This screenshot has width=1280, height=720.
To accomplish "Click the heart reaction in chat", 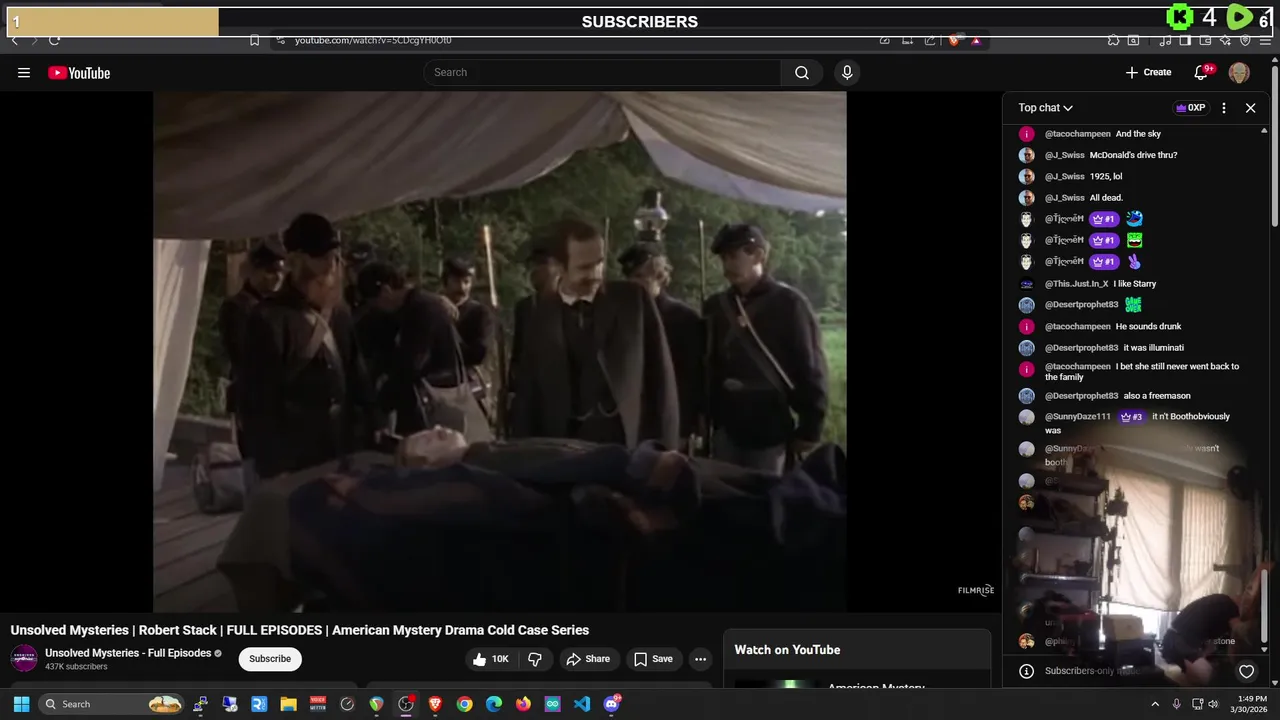I will 1246,671.
